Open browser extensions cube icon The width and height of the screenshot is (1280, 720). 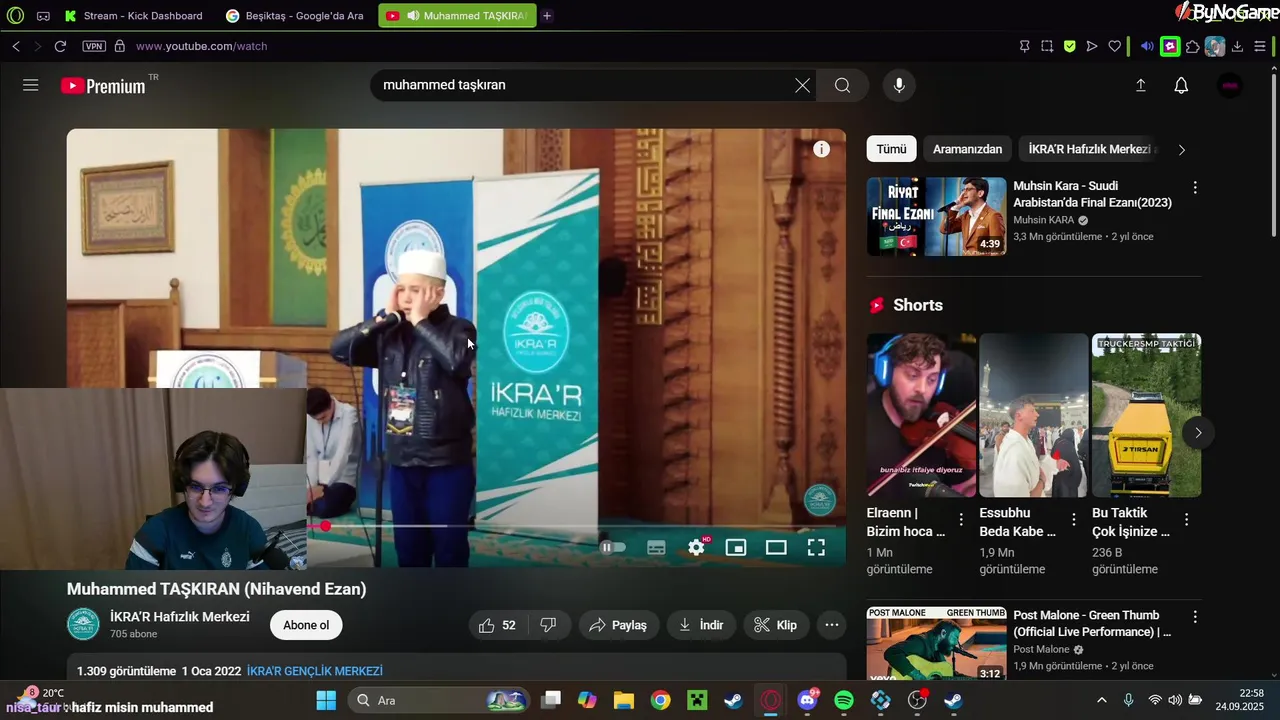pos(1192,46)
